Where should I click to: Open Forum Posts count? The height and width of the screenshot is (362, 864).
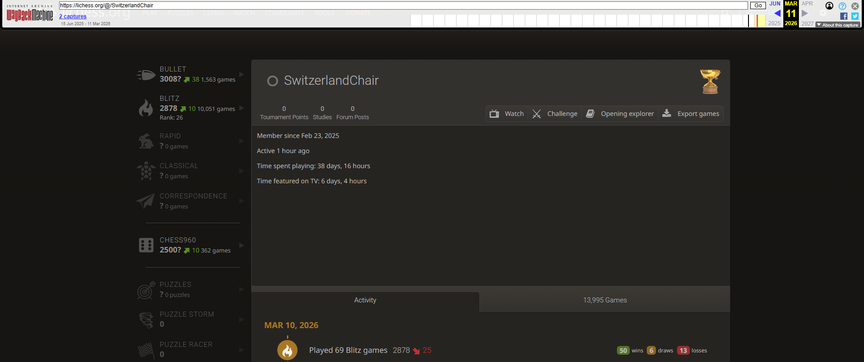click(353, 113)
